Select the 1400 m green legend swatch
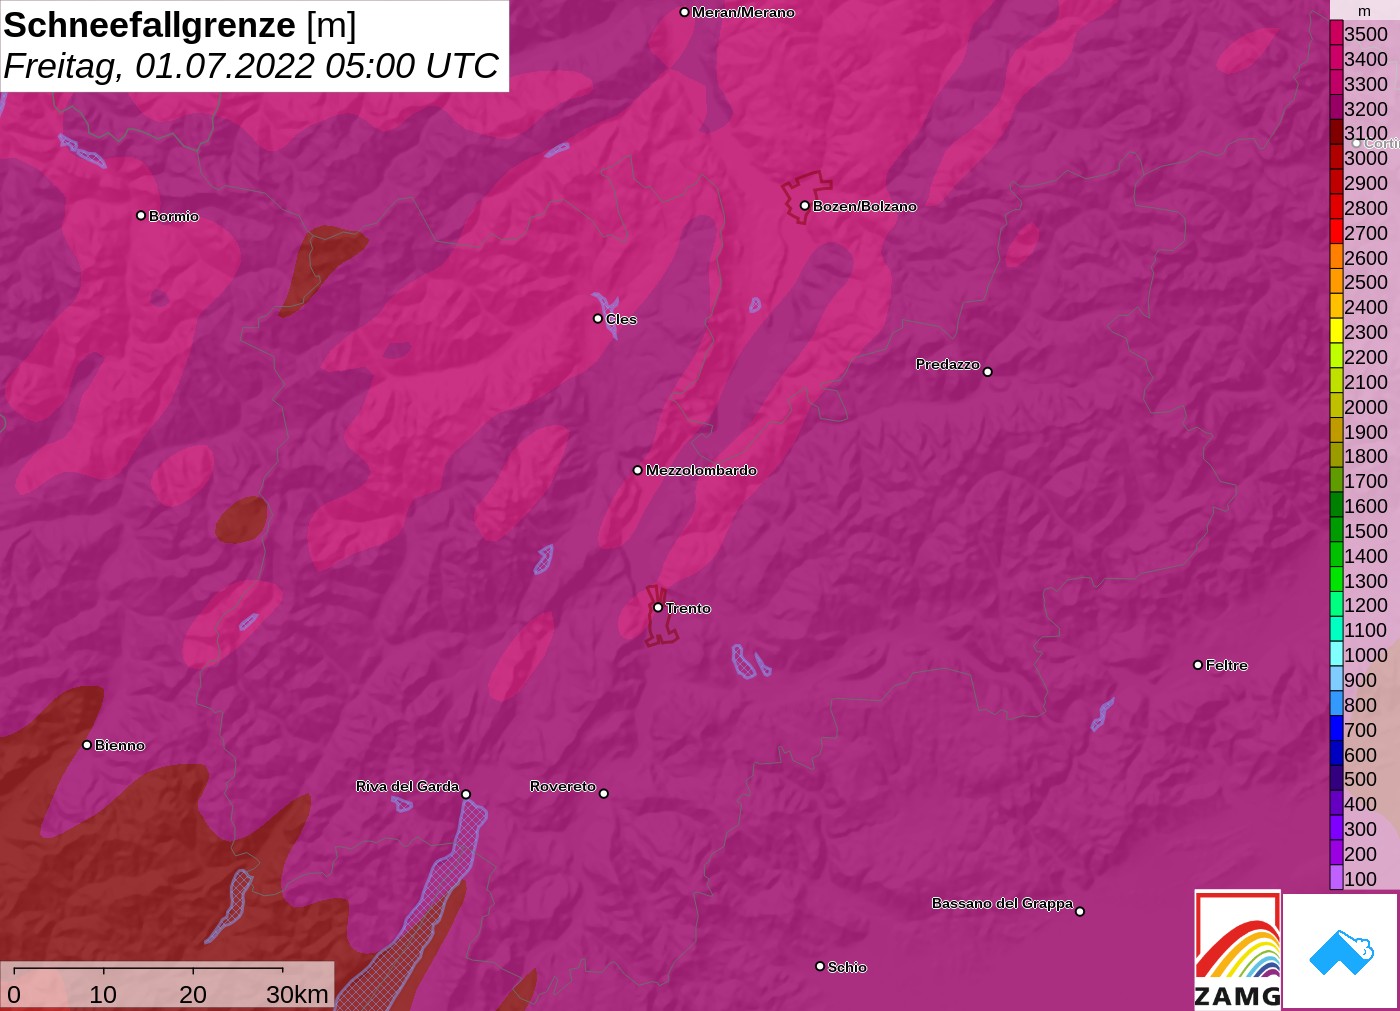Image resolution: width=1400 pixels, height=1011 pixels. 1336,555
